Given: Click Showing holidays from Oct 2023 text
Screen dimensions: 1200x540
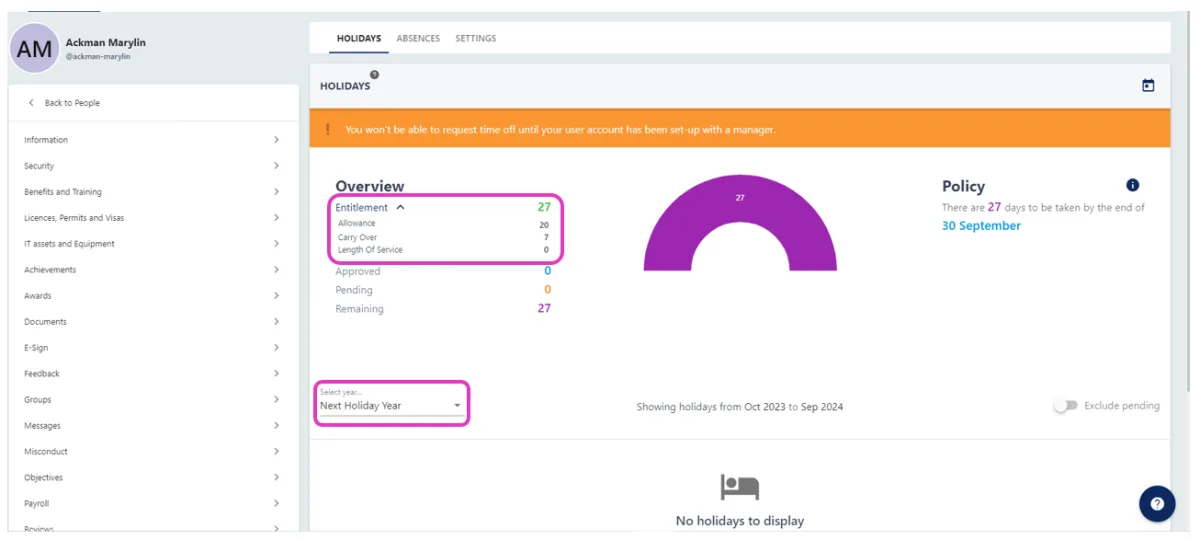Looking at the screenshot, I should tap(740, 407).
